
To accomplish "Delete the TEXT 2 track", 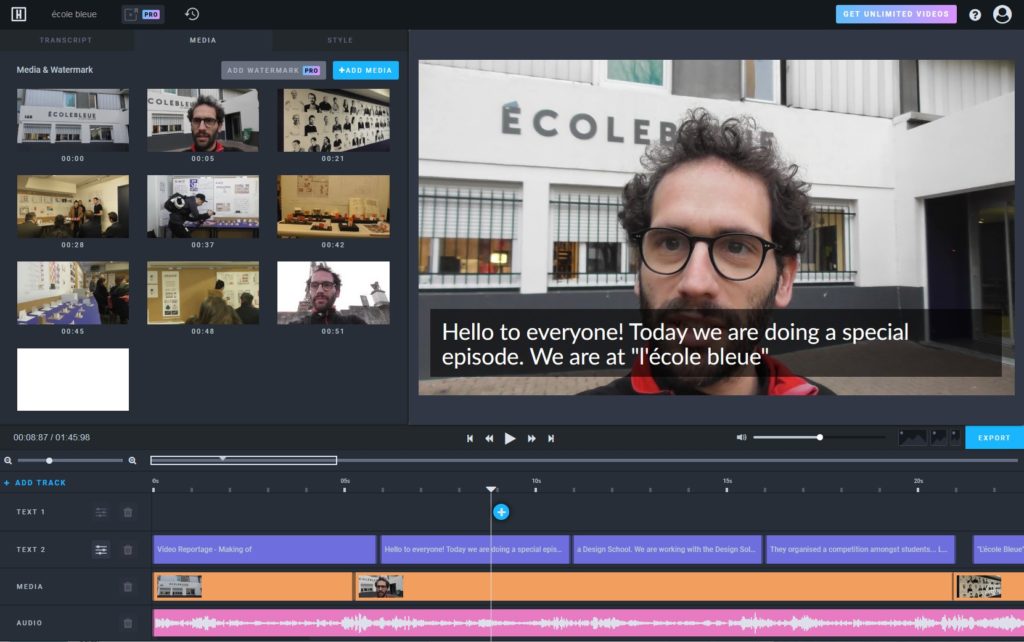I will click(128, 550).
